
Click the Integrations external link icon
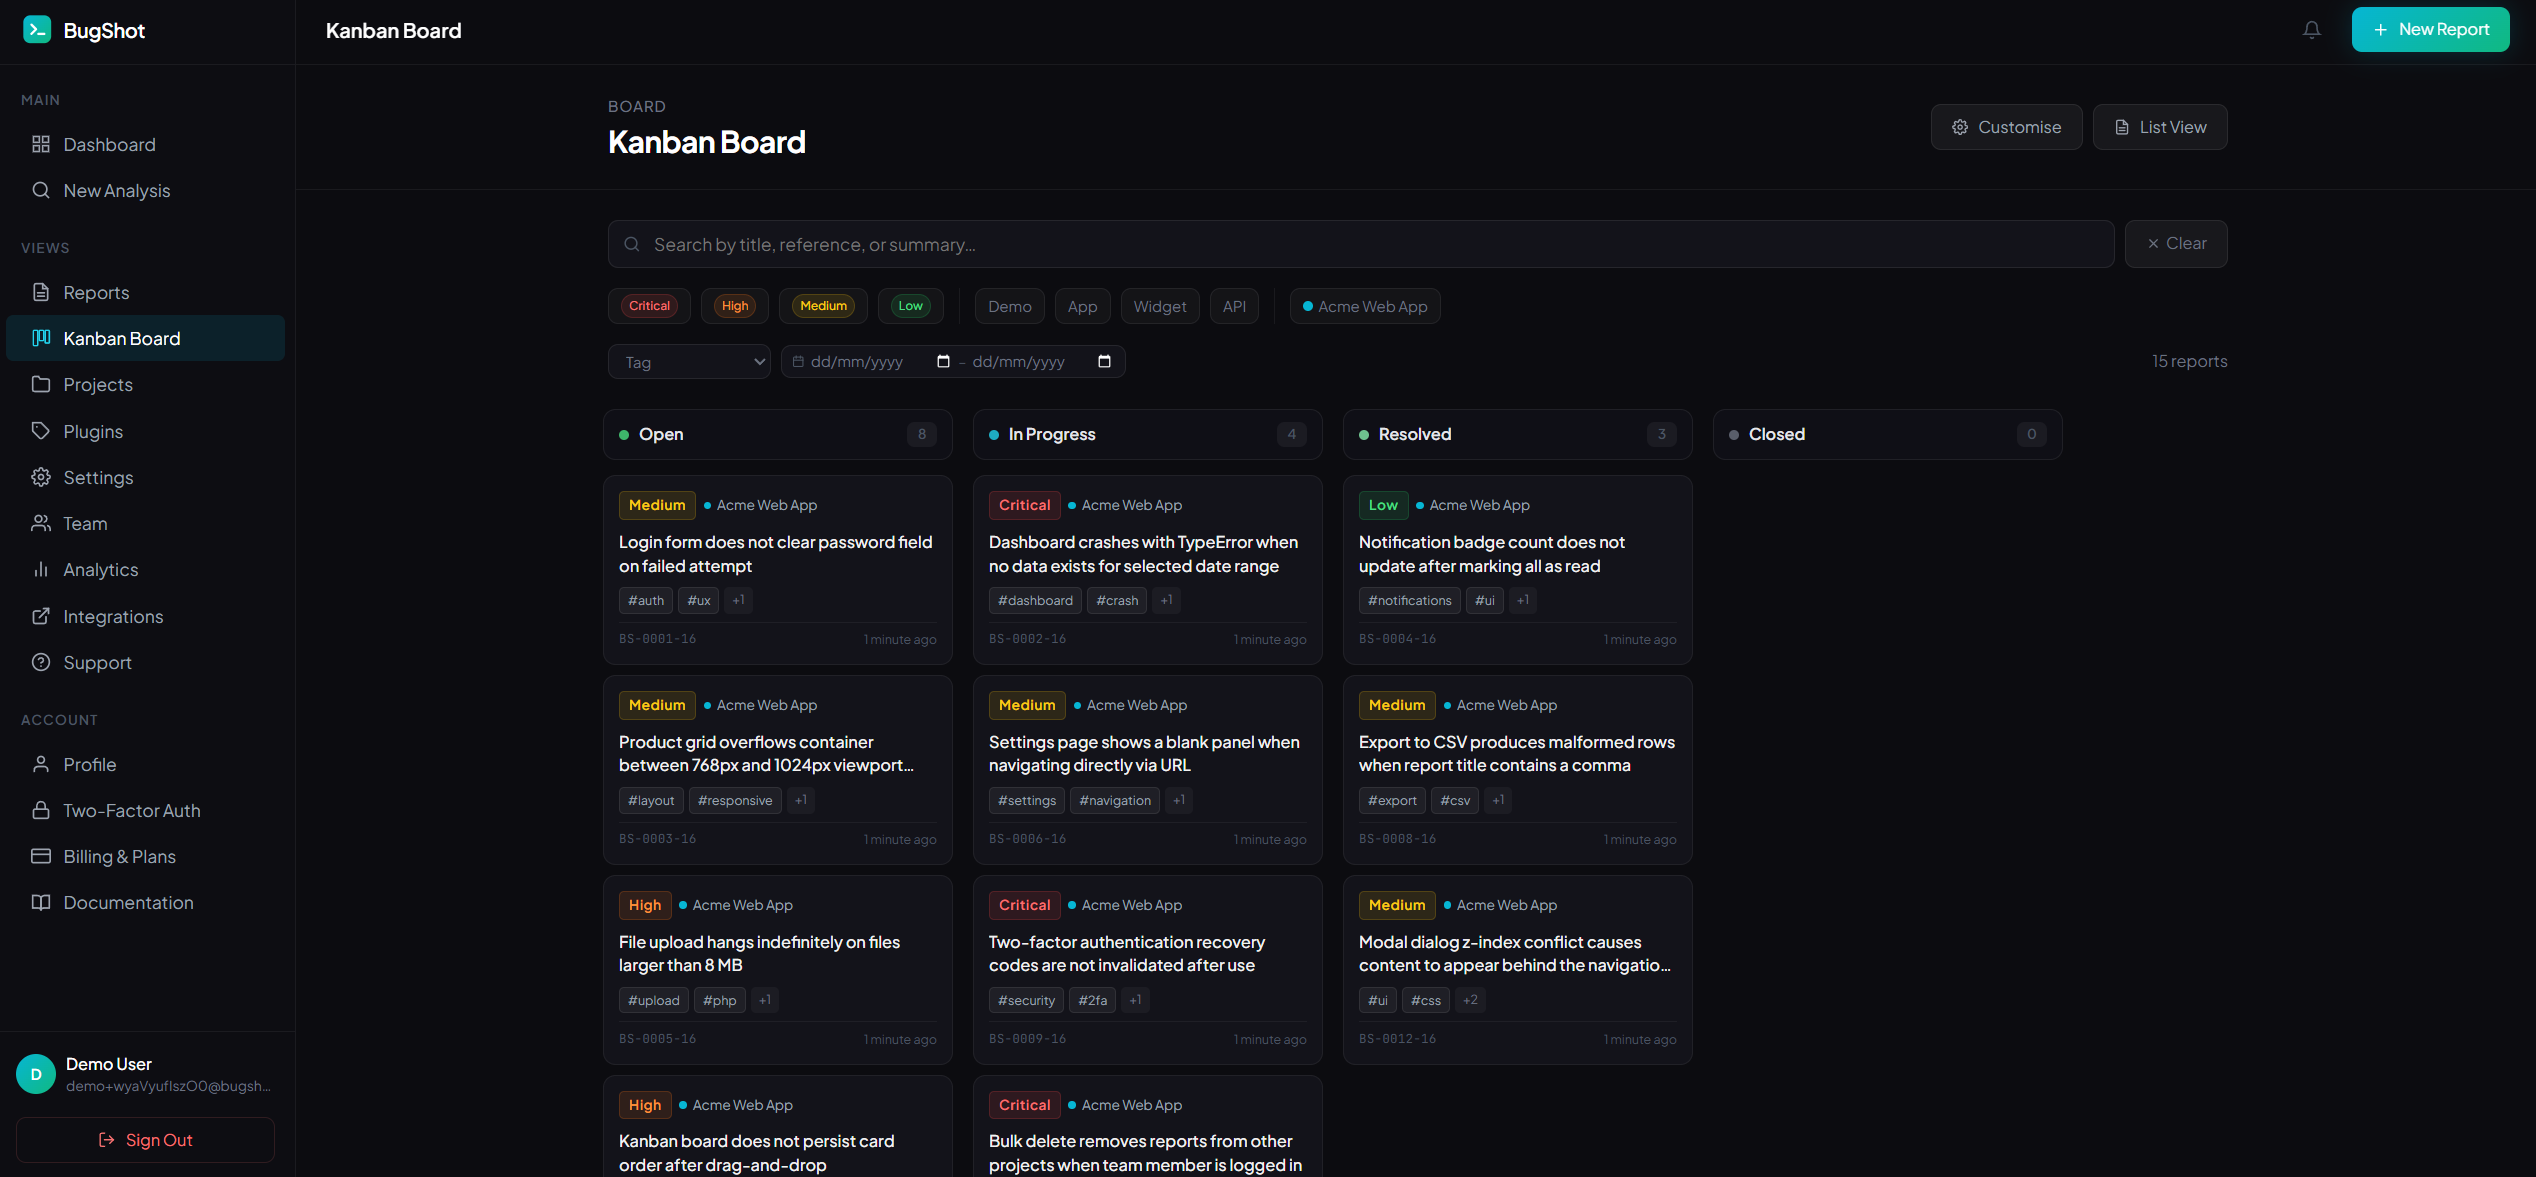[41, 616]
